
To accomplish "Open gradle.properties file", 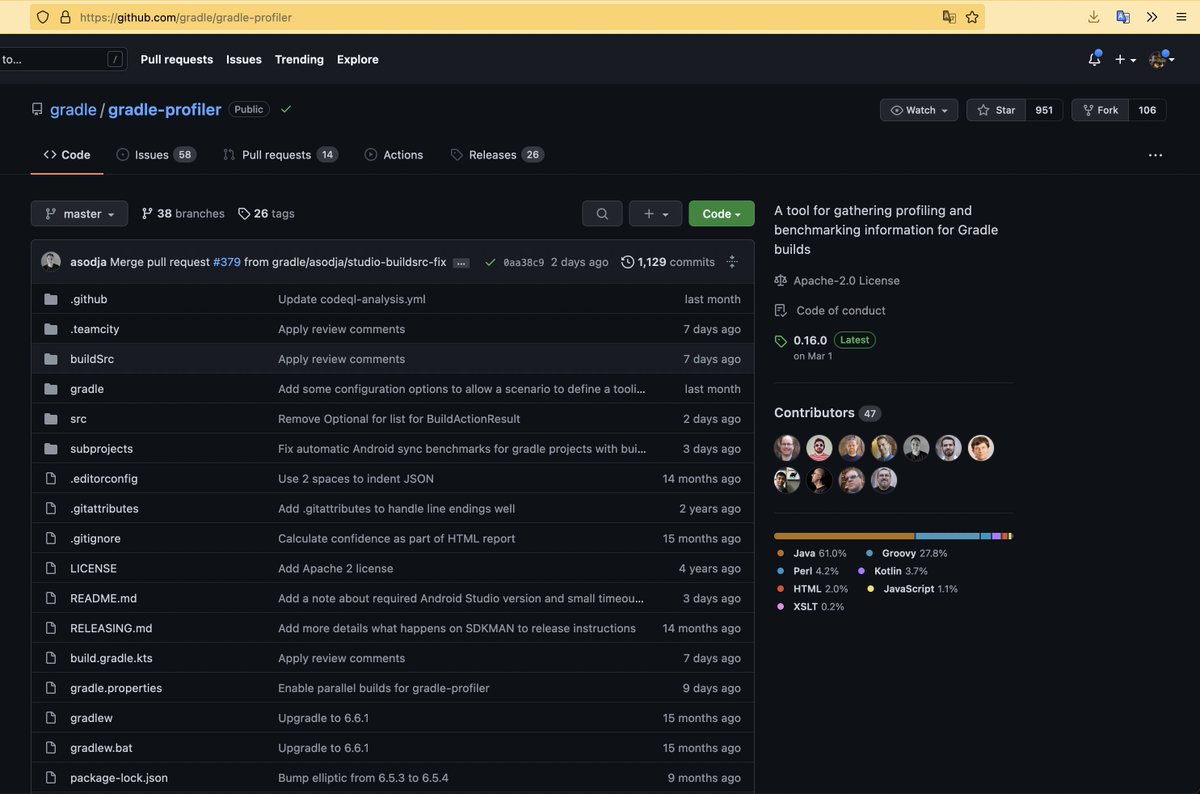I will 116,688.
